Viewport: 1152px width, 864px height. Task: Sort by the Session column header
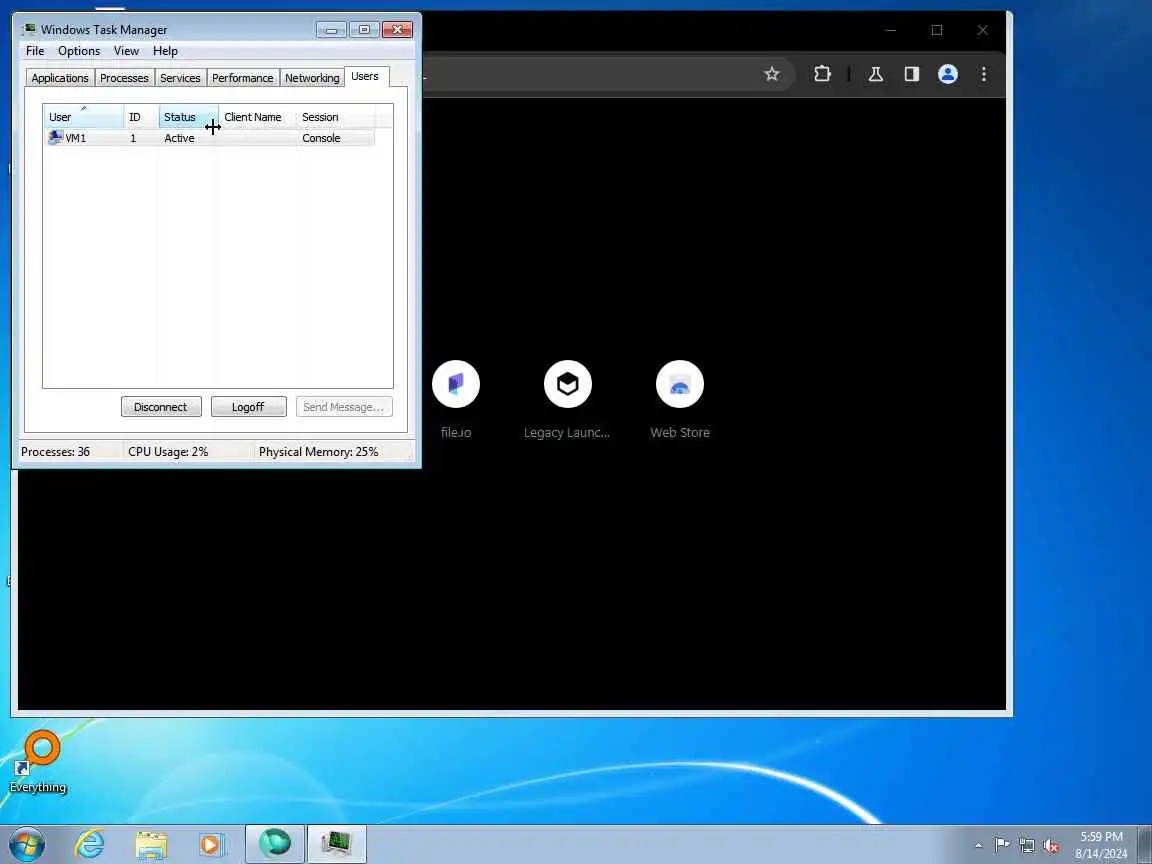335,117
